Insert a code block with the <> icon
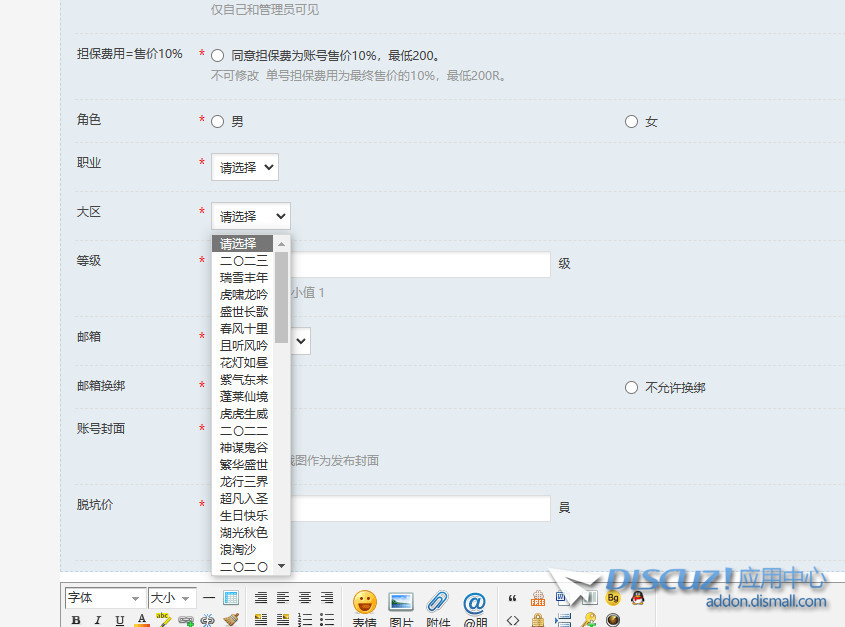 [512, 620]
